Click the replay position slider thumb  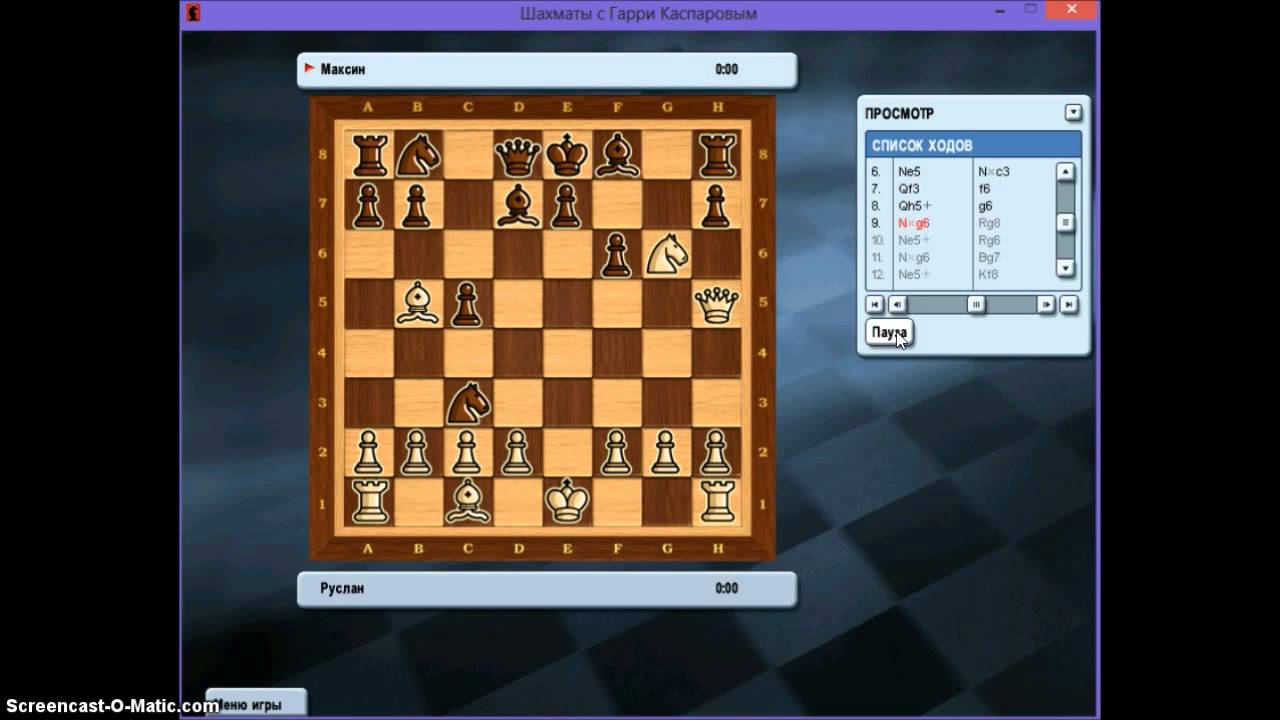click(976, 305)
